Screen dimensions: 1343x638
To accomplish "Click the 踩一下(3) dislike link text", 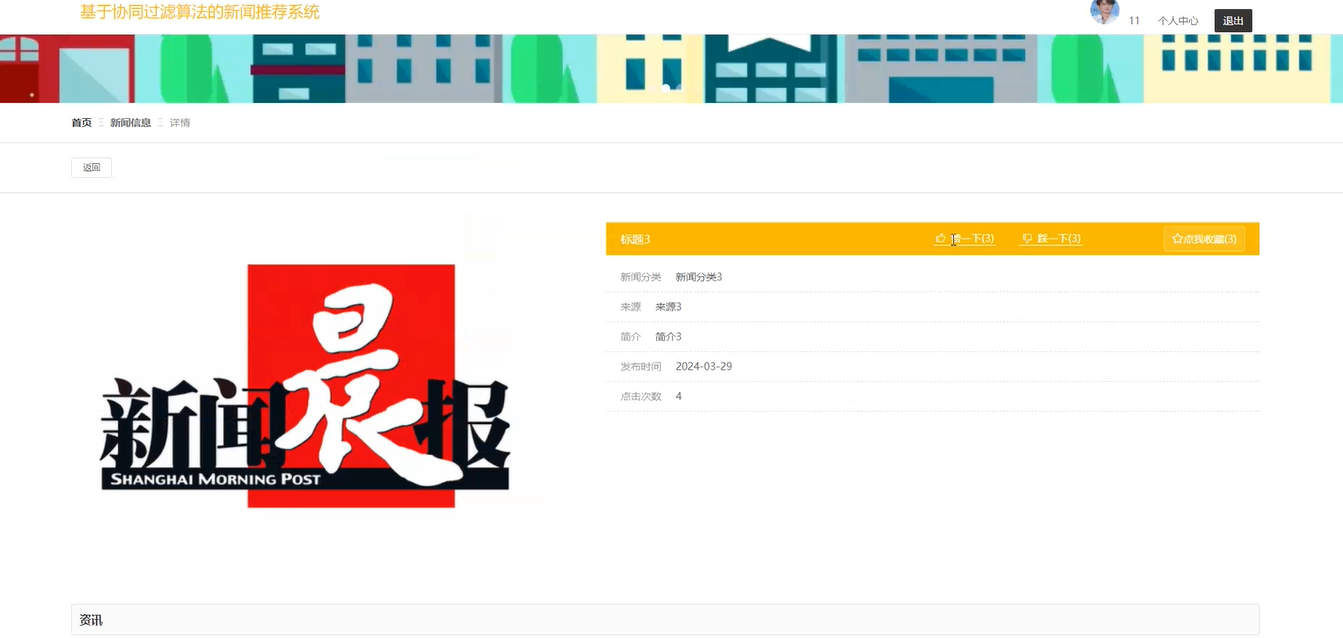I will [x=1059, y=239].
